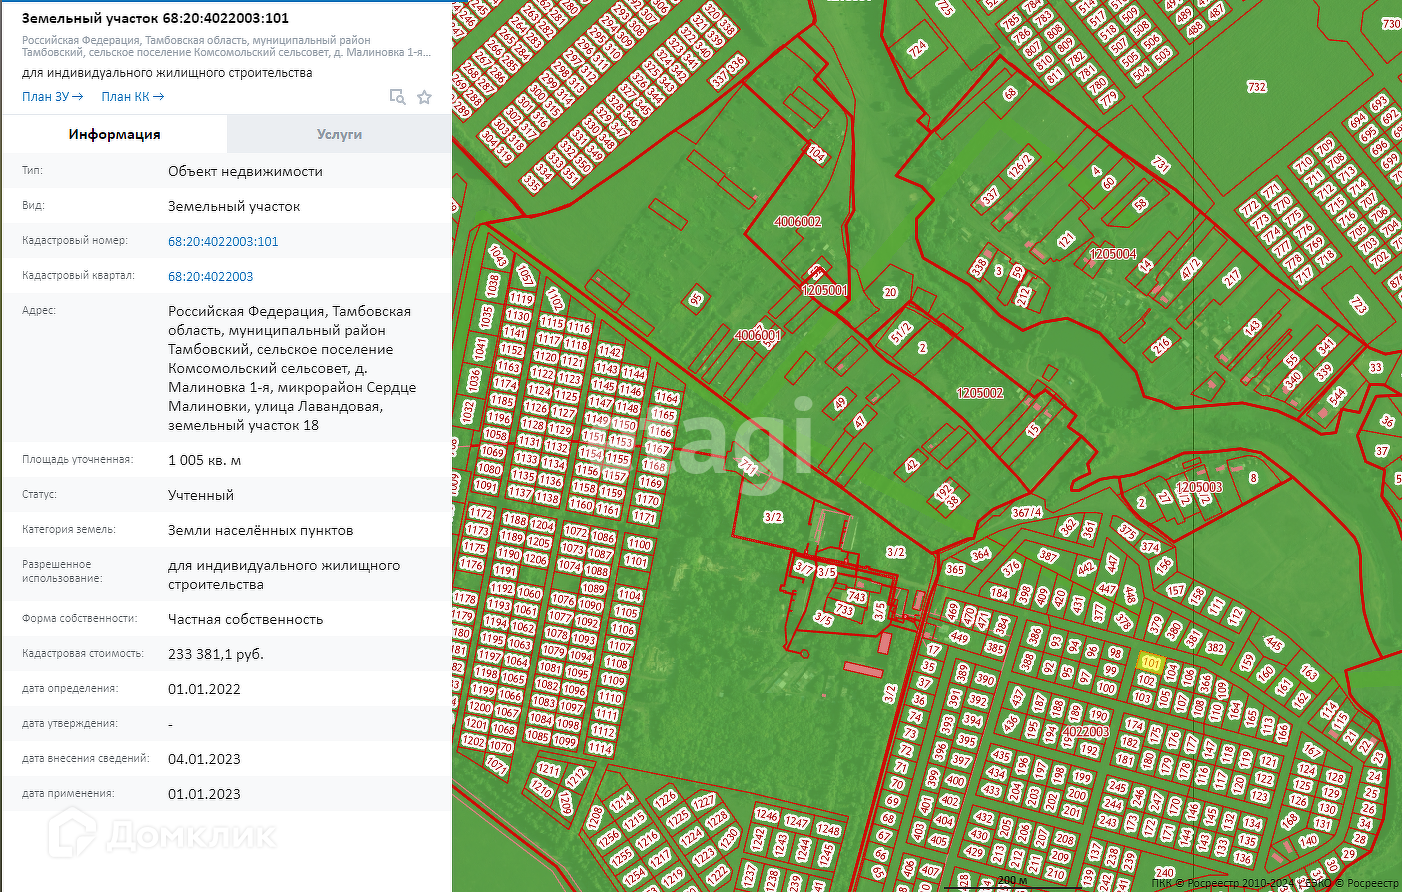Viewport: 1402px width, 892px height.
Task: Click the date 04.01.2023
Action: [204, 759]
